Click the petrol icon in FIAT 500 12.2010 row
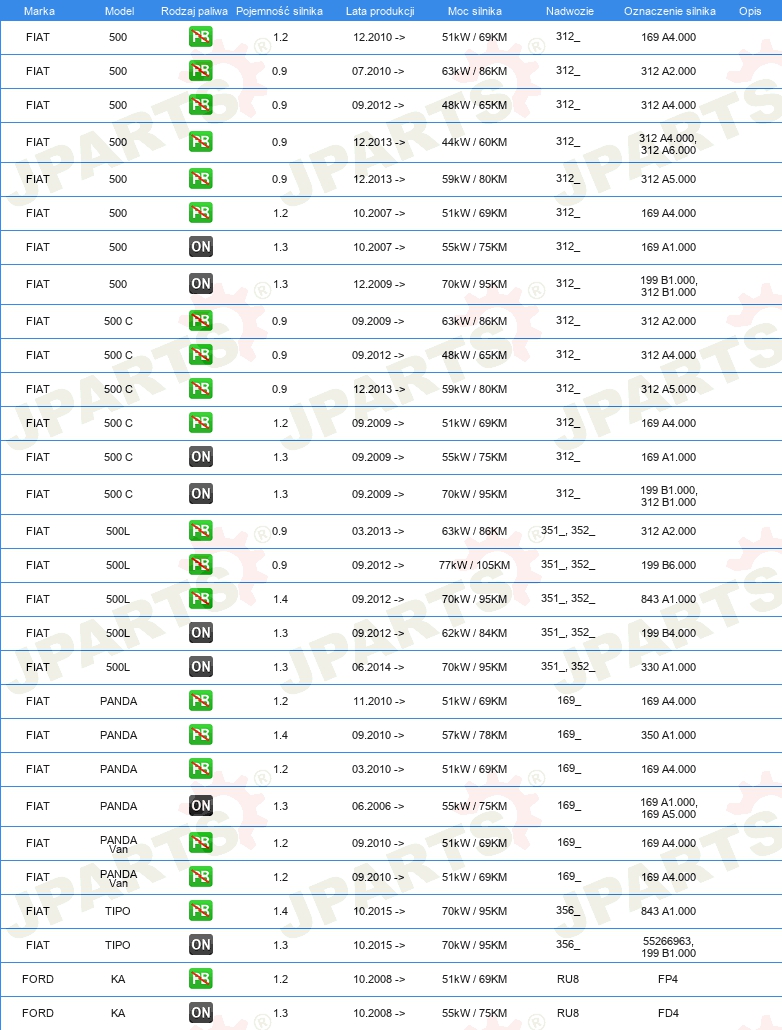 tap(200, 37)
